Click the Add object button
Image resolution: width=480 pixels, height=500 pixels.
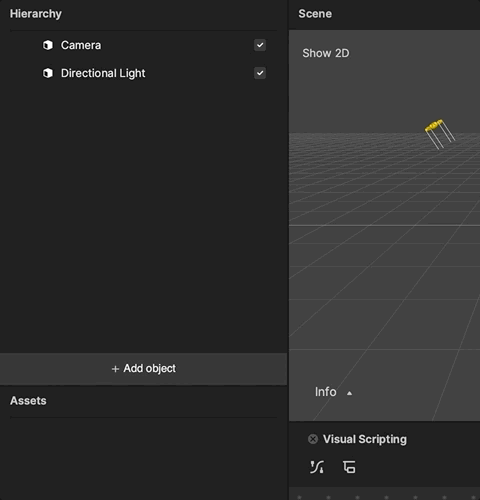(x=143, y=369)
